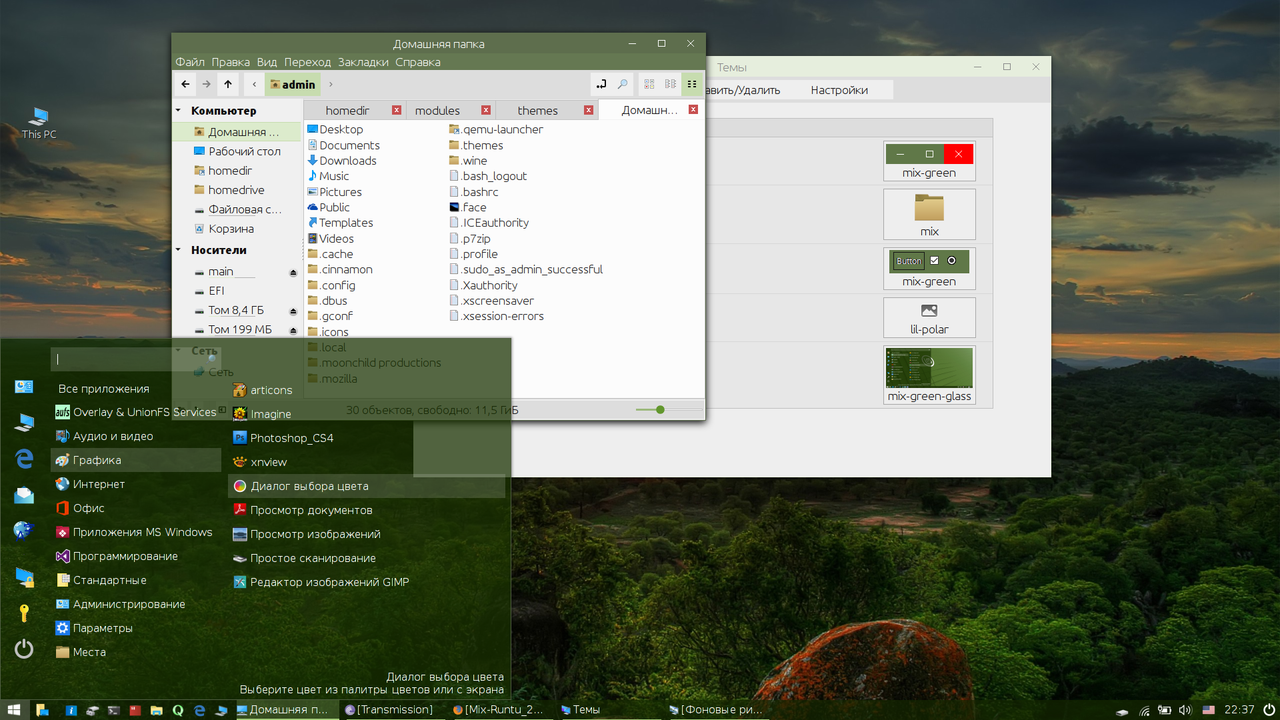Open the Правка menu
This screenshot has height=720, width=1280.
[231, 62]
